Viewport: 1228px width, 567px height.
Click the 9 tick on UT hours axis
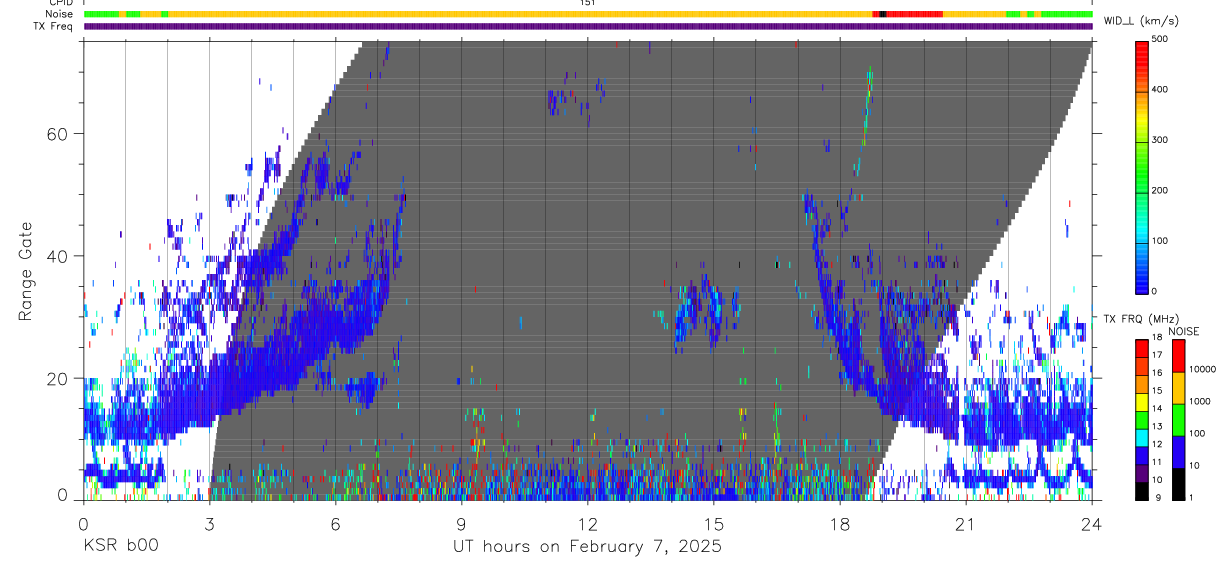click(461, 524)
